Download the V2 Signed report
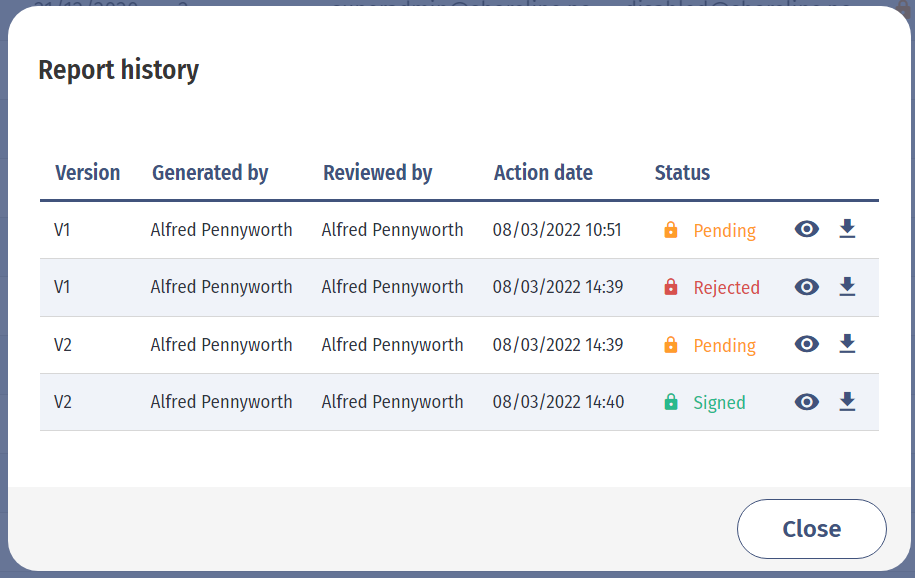The height and width of the screenshot is (578, 915). (x=847, y=402)
